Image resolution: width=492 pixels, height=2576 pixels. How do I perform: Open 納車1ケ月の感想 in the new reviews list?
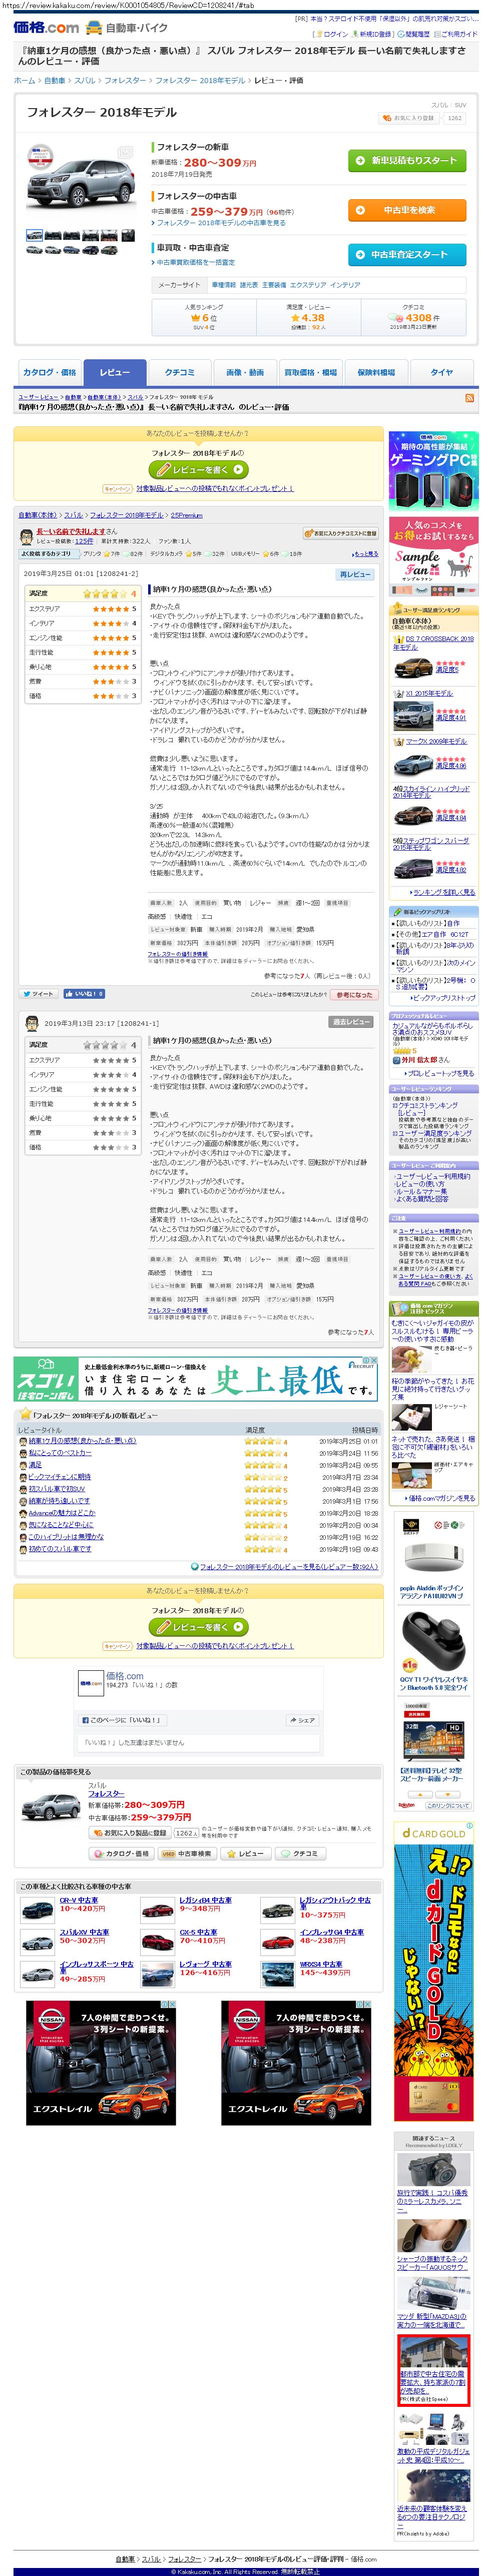(82, 1441)
